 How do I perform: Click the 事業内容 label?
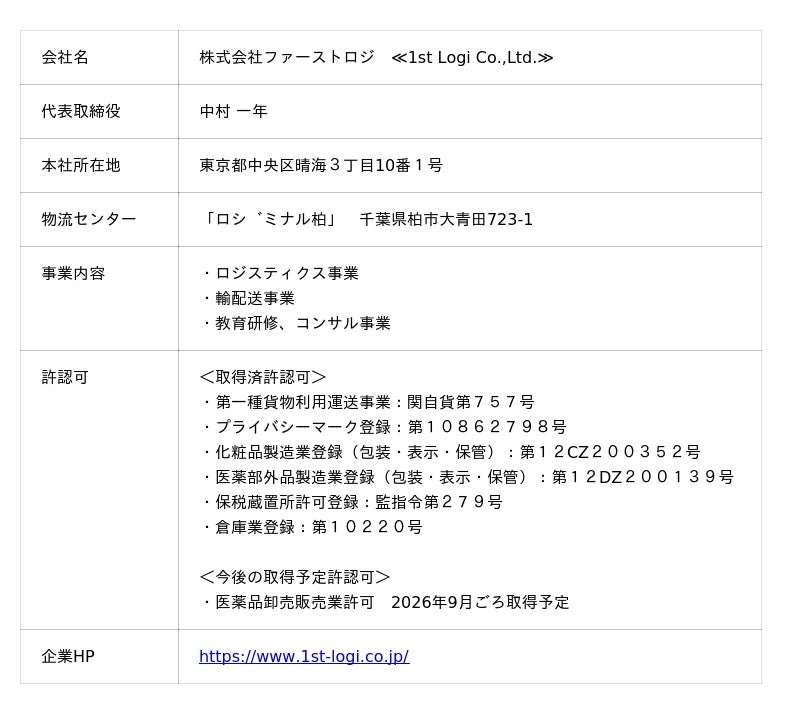click(73, 274)
